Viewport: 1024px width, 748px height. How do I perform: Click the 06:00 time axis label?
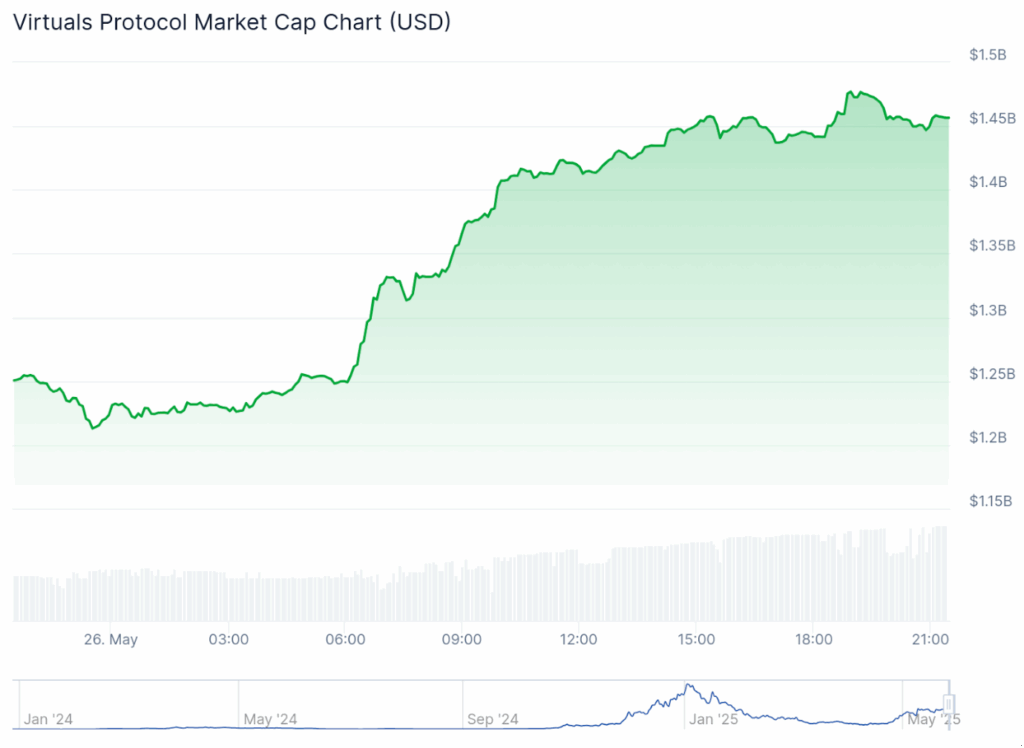point(345,639)
